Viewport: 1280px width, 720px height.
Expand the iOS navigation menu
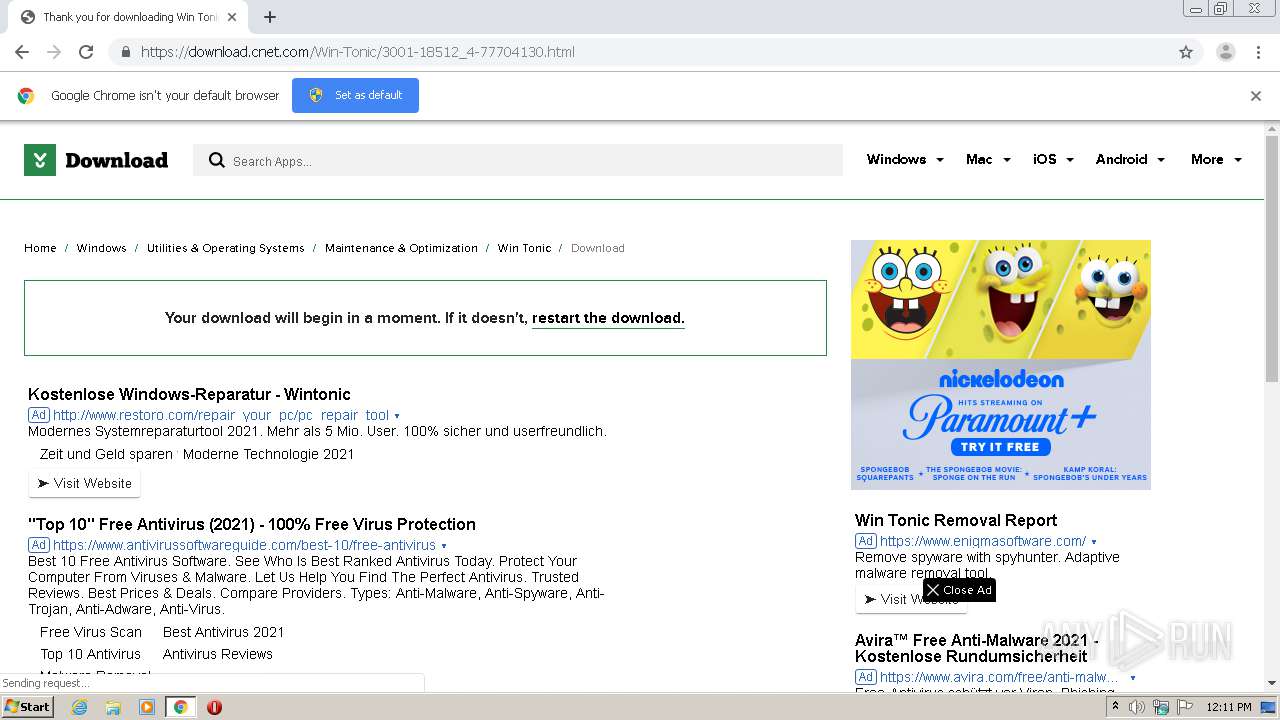(x=1053, y=160)
